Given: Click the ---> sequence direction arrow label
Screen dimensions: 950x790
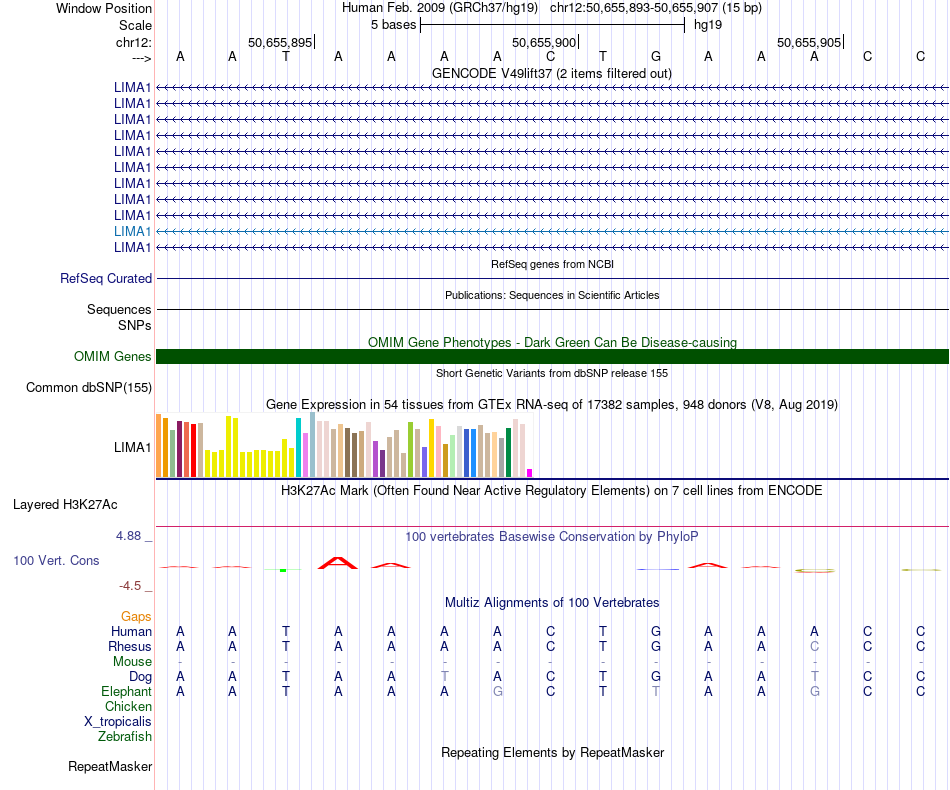Looking at the screenshot, I should 142,58.
